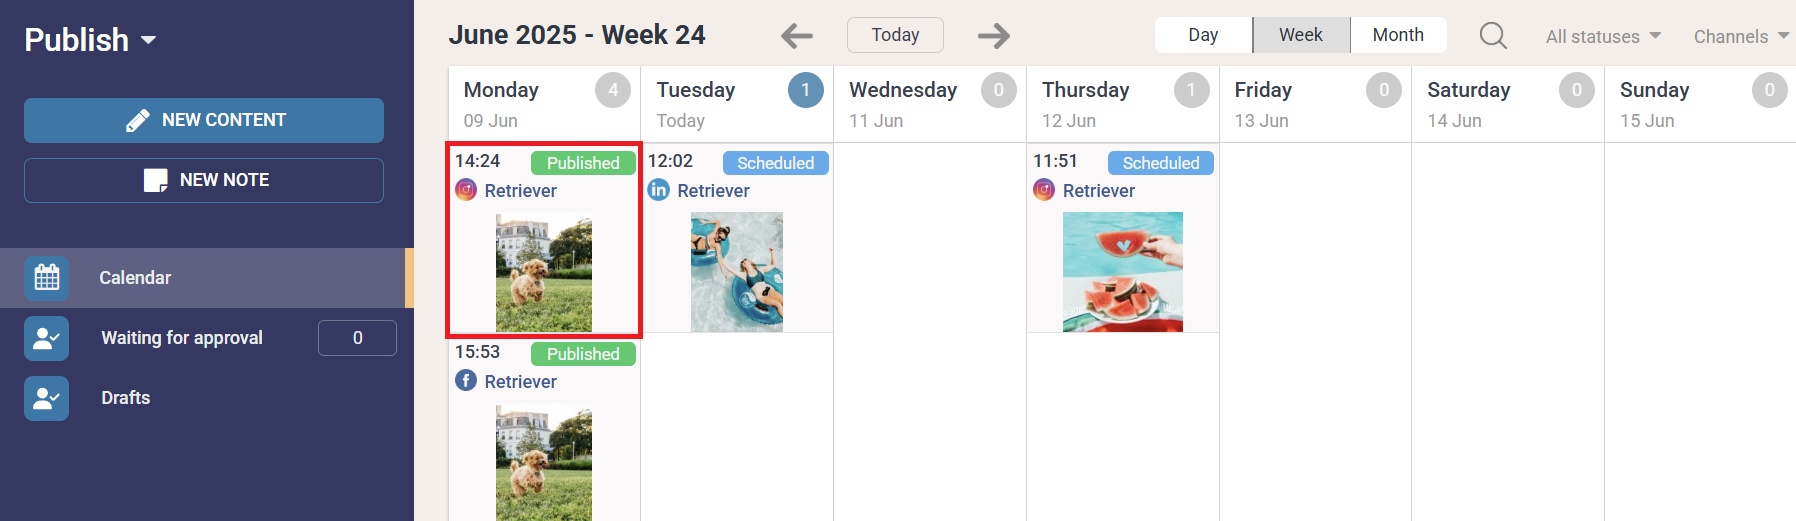The height and width of the screenshot is (521, 1796).
Task: Open the Channels filter dropdown
Action: [x=1741, y=36]
